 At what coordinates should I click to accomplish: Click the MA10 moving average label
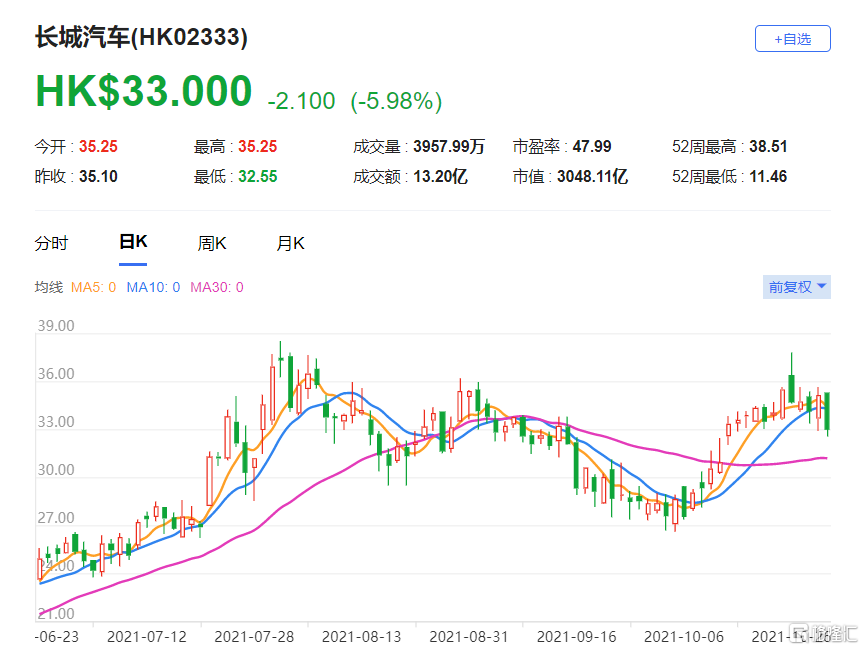(x=153, y=287)
